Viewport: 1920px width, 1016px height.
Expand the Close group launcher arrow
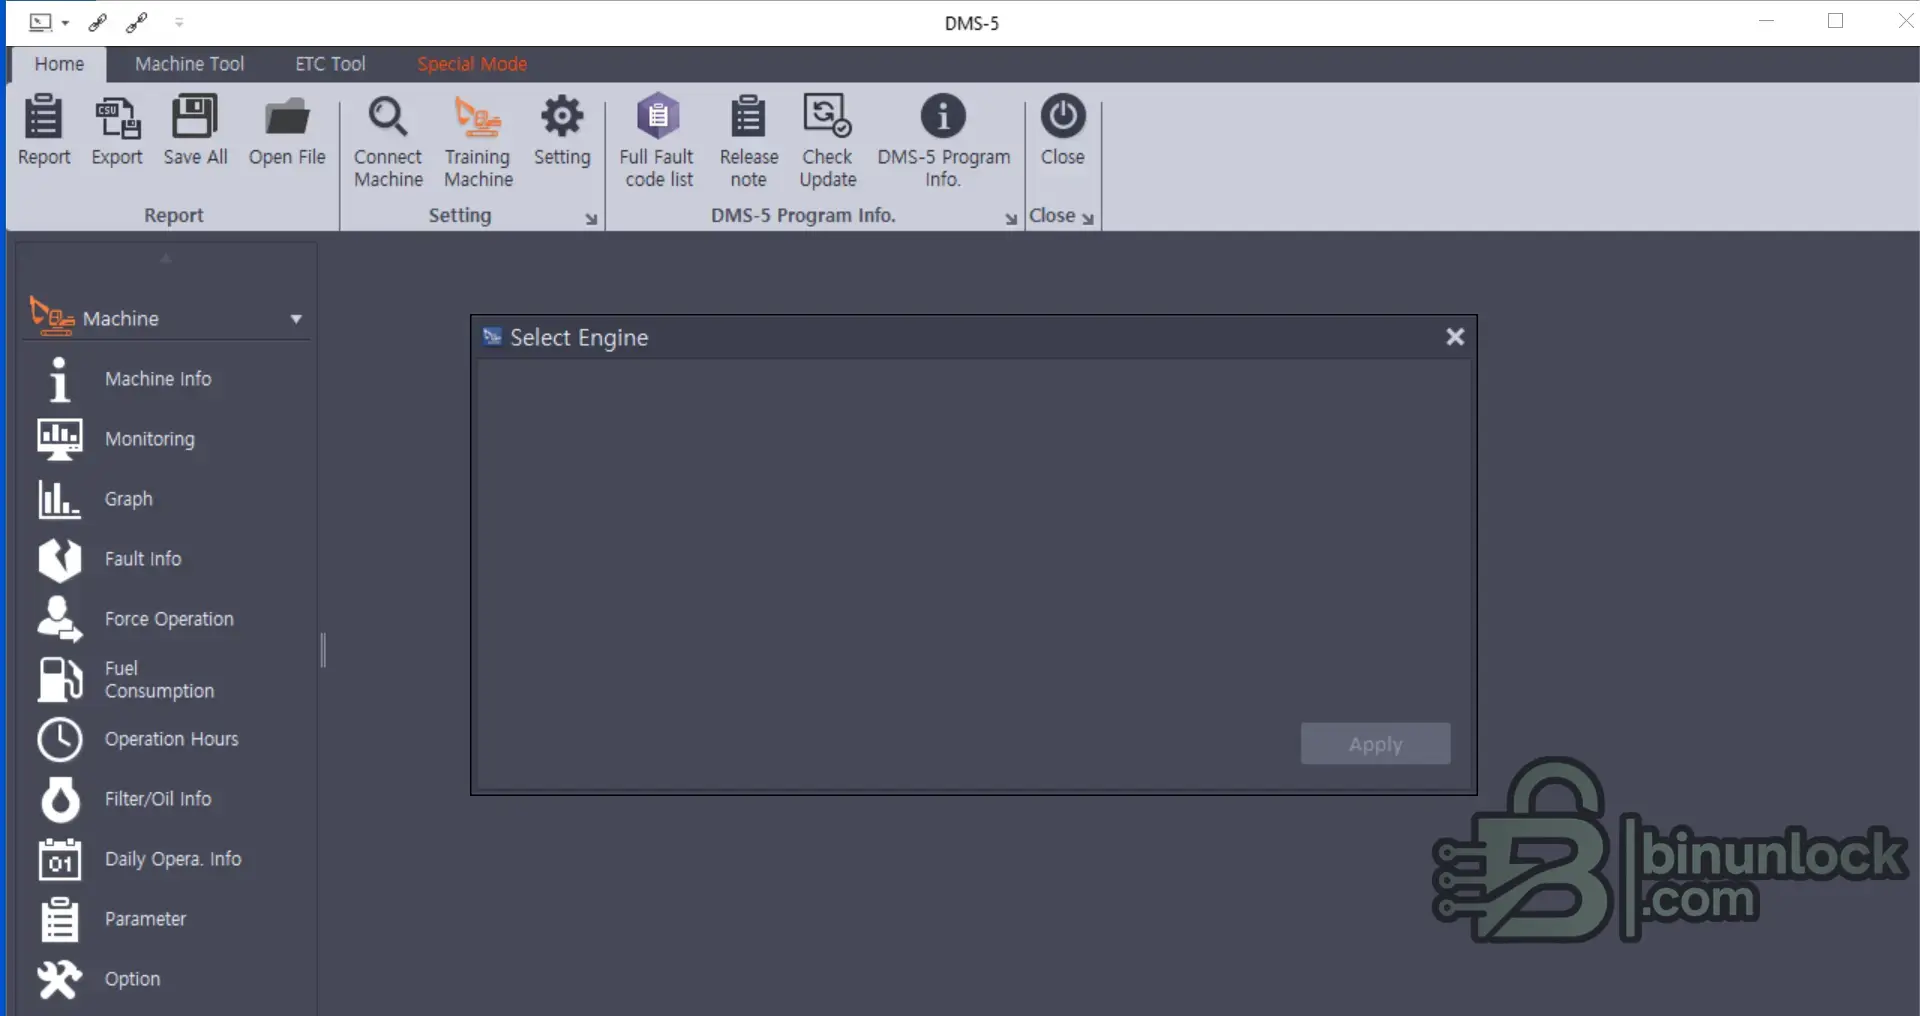[1088, 219]
